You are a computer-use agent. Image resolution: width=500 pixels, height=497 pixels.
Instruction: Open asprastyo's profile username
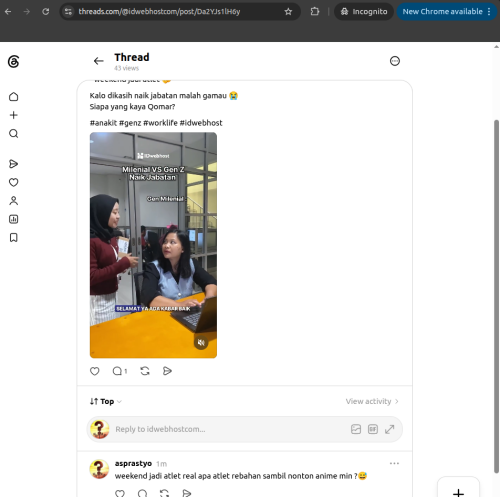coord(133,463)
